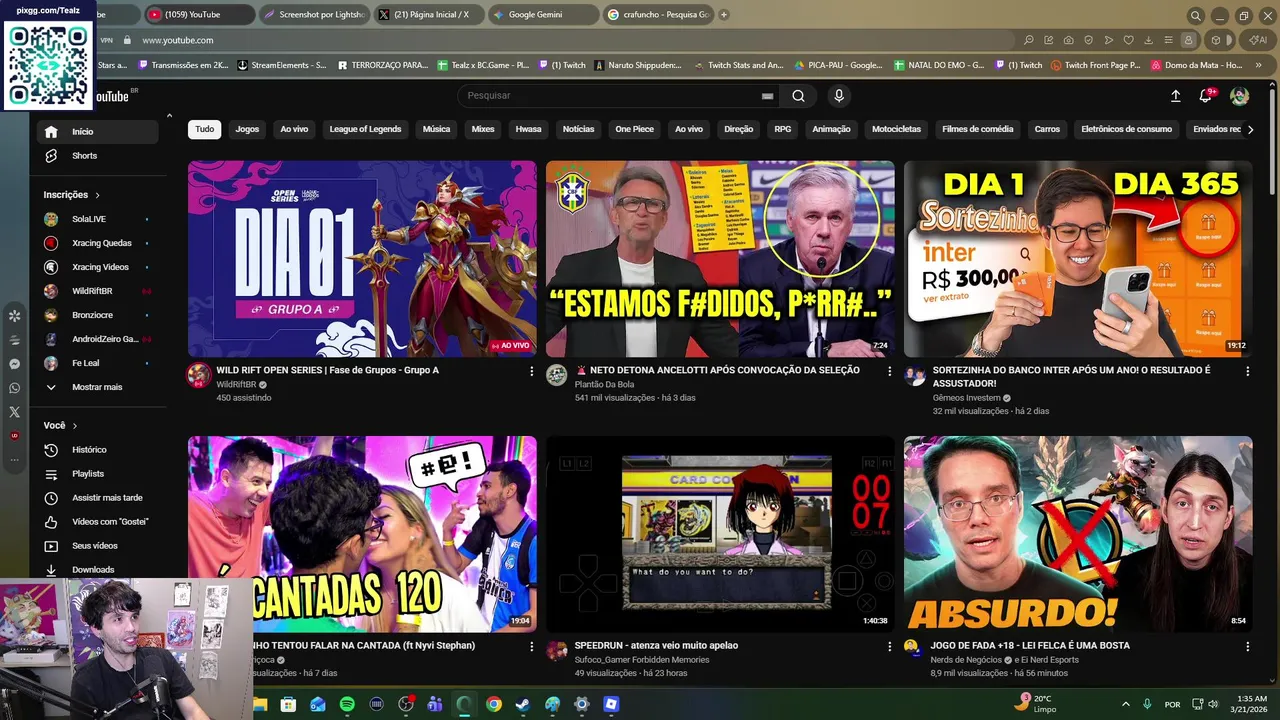Select the One Piece category chip
Image resolution: width=1280 pixels, height=720 pixels.
(x=634, y=129)
